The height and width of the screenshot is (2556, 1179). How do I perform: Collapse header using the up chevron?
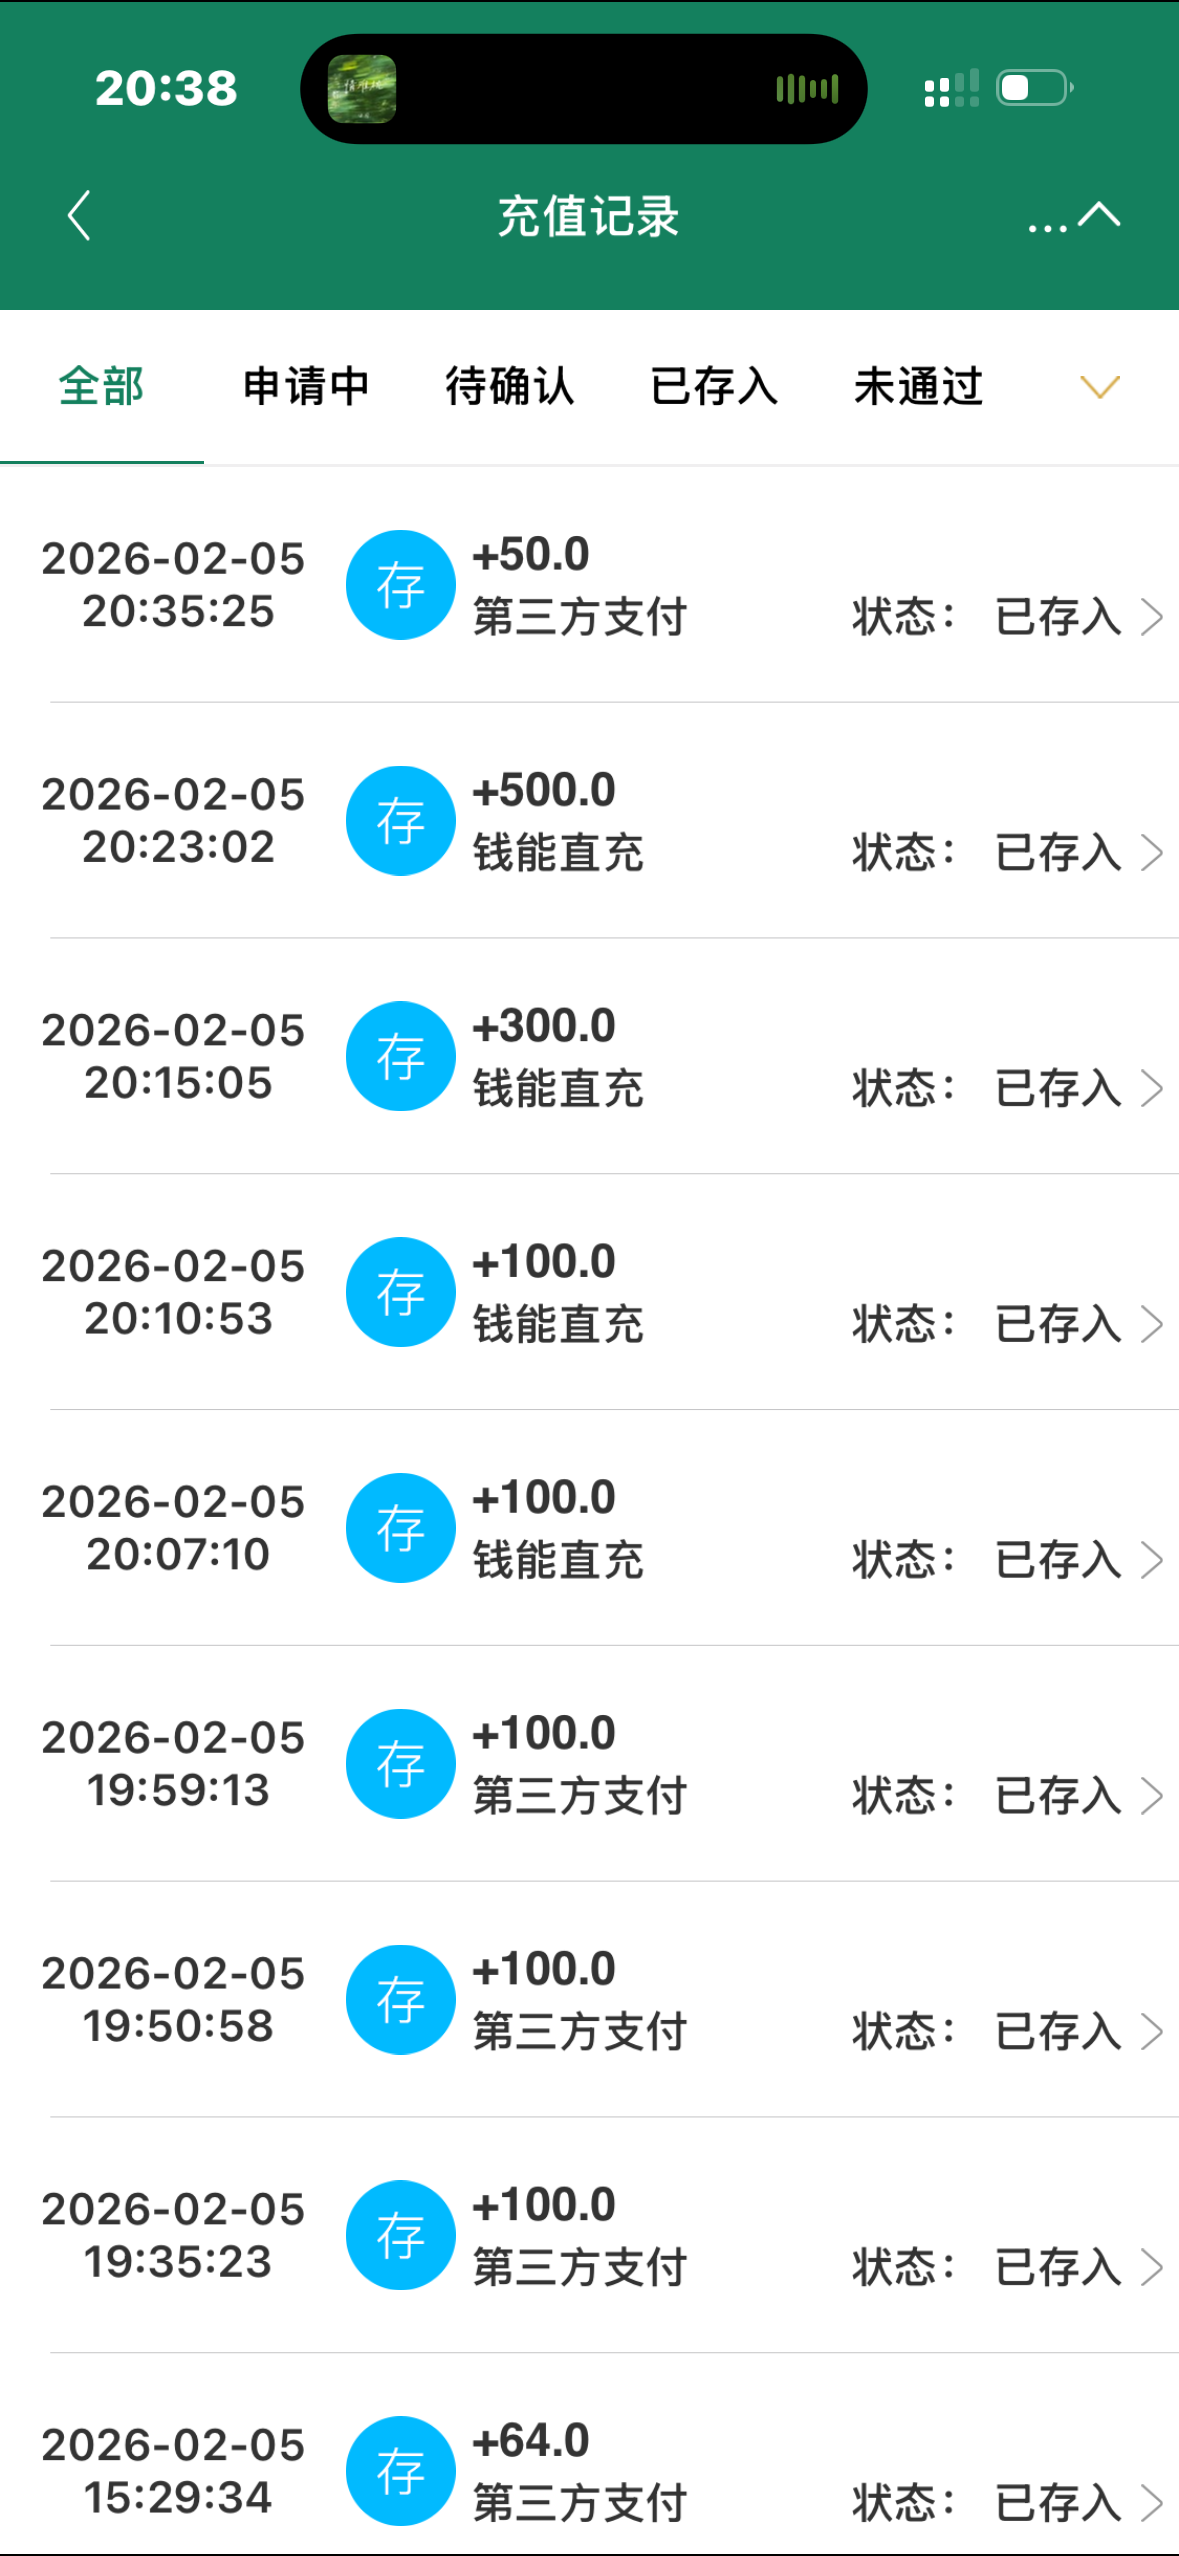(x=1100, y=214)
